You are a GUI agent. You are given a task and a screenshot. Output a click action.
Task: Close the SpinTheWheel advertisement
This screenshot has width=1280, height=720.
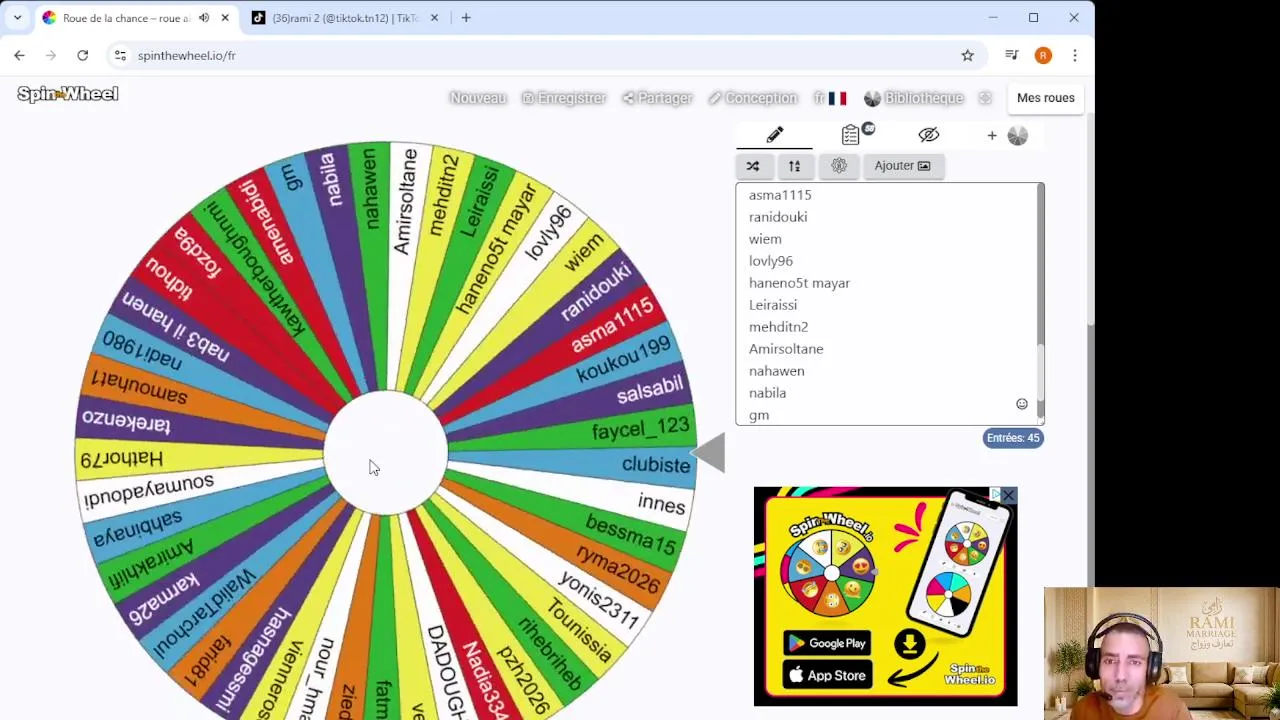point(1008,496)
